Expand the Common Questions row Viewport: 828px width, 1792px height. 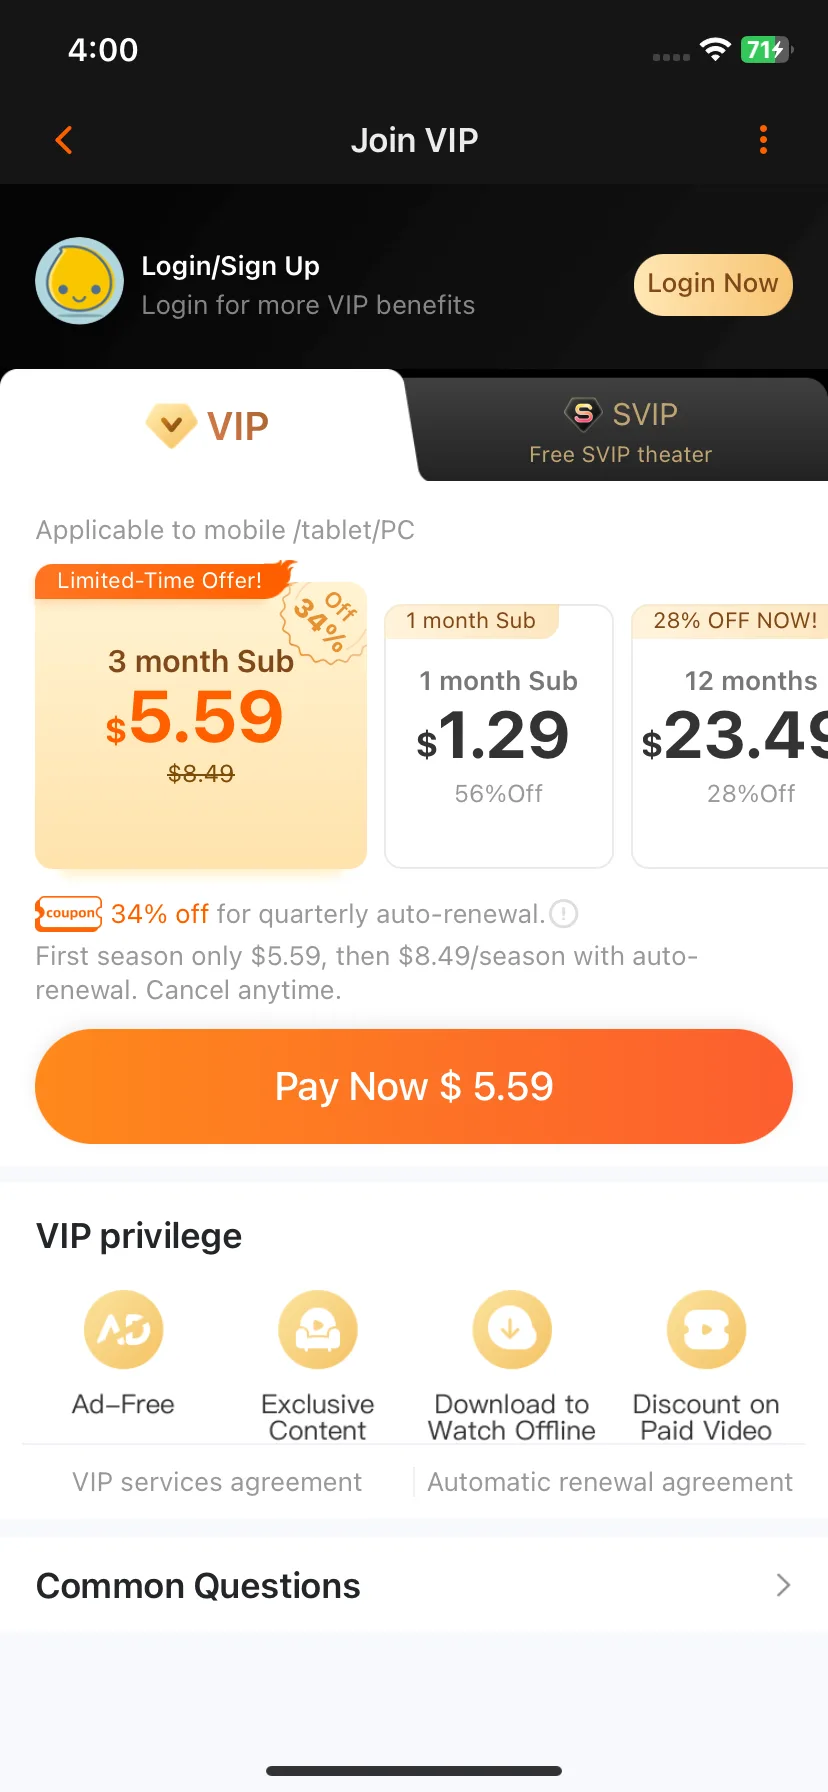click(x=414, y=1586)
